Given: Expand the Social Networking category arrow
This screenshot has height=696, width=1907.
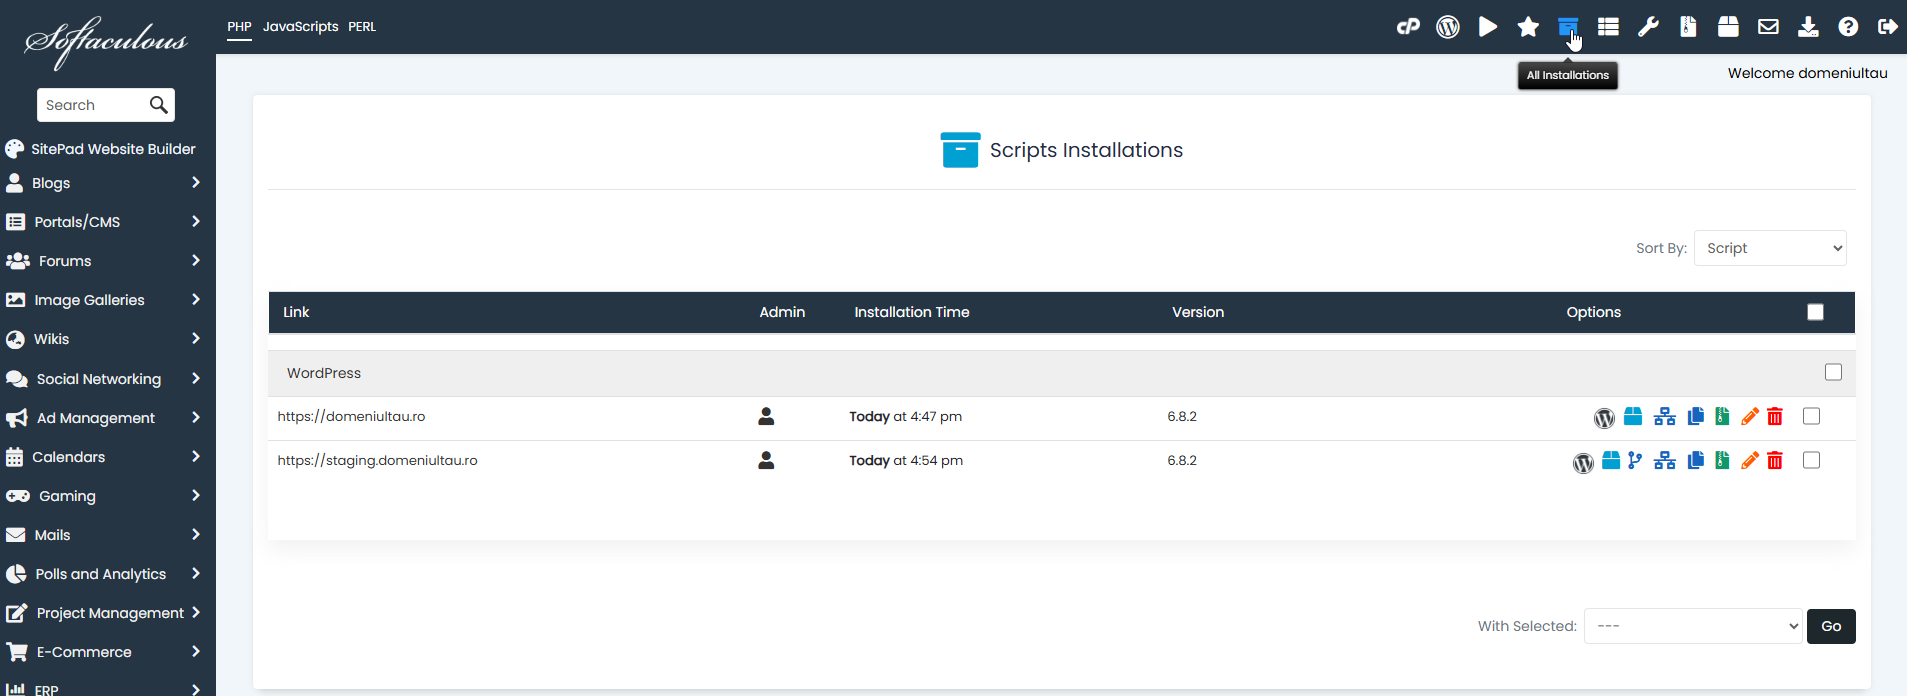Looking at the screenshot, I should tap(196, 378).
